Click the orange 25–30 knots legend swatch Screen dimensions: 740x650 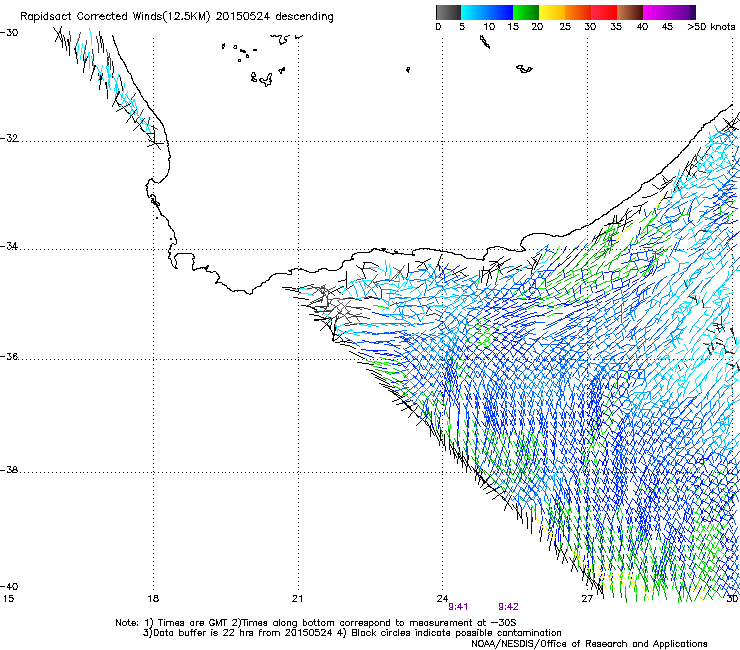(x=578, y=12)
